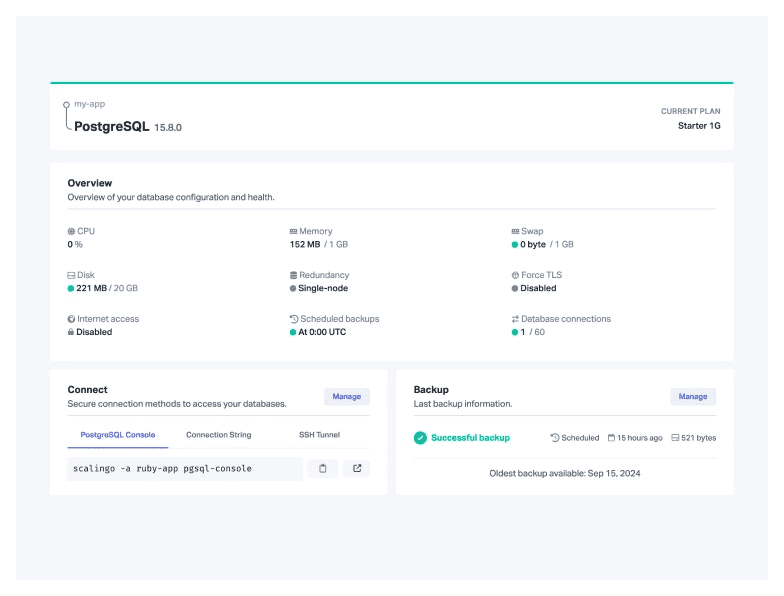Open Manage in the Backup panel
Viewport: 784px width, 596px height.
point(692,396)
